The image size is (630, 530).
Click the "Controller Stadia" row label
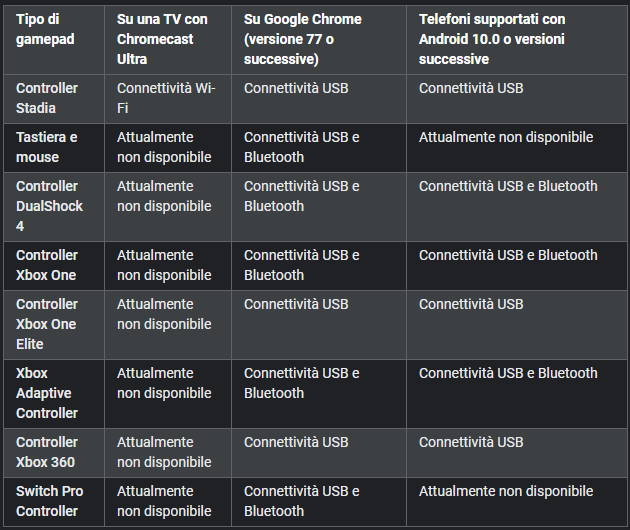coord(47,98)
